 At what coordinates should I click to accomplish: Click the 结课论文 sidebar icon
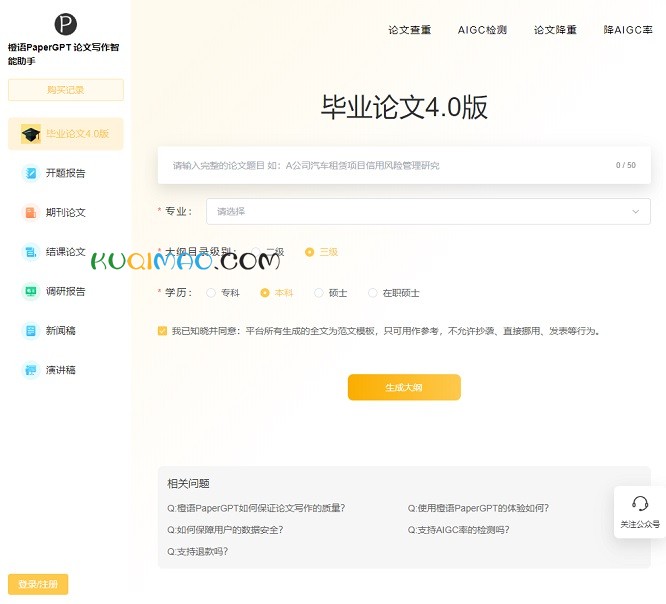(x=31, y=252)
